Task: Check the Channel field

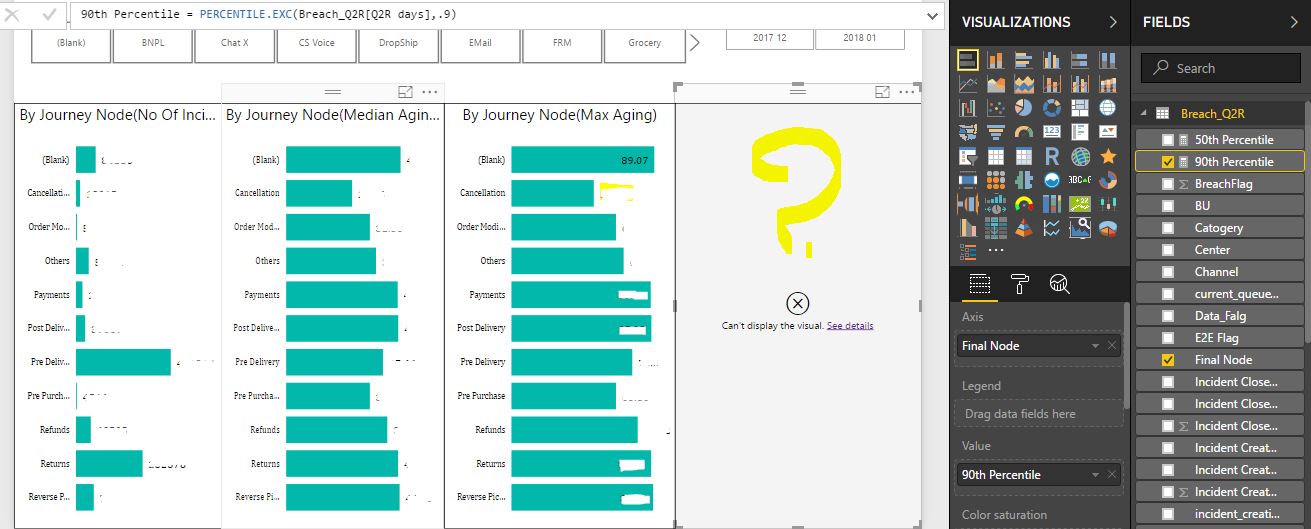Action: coord(1168,272)
